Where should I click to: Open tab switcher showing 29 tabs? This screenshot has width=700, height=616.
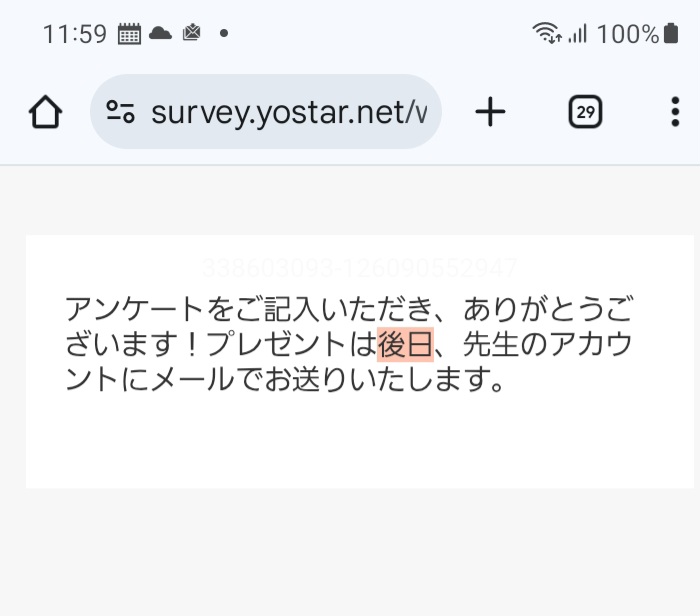coord(585,112)
